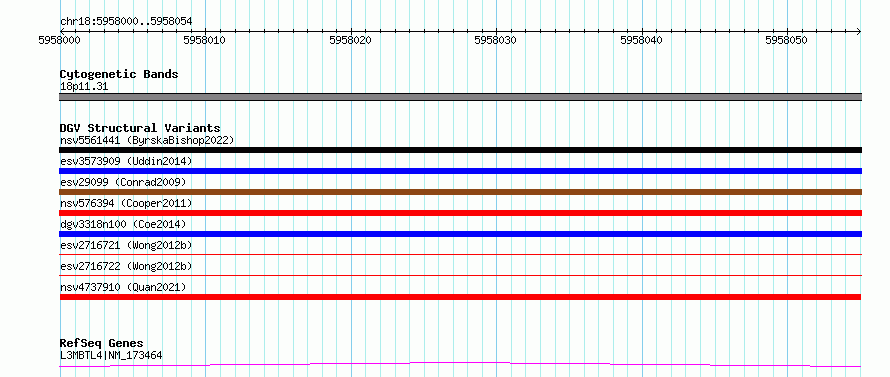
Task: Select variant label nsv4737910 (Quan2021)
Action: 123,287
